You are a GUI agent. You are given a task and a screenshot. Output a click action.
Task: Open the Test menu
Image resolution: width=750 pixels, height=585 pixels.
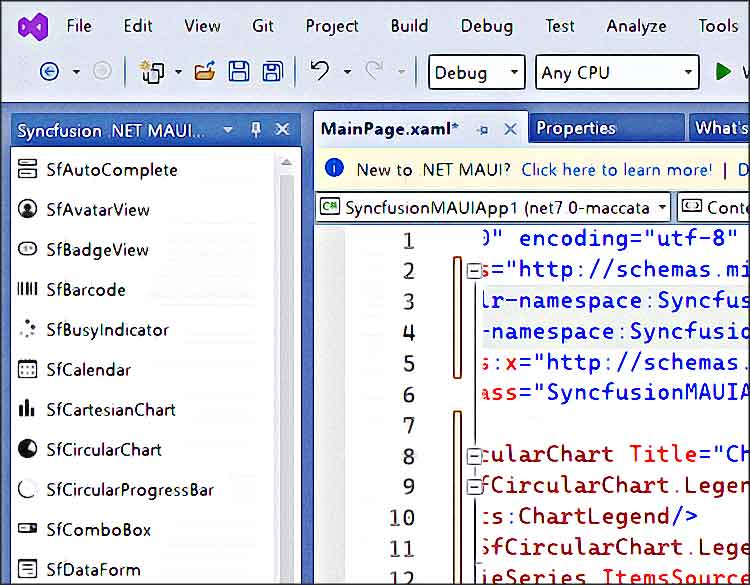click(x=560, y=26)
